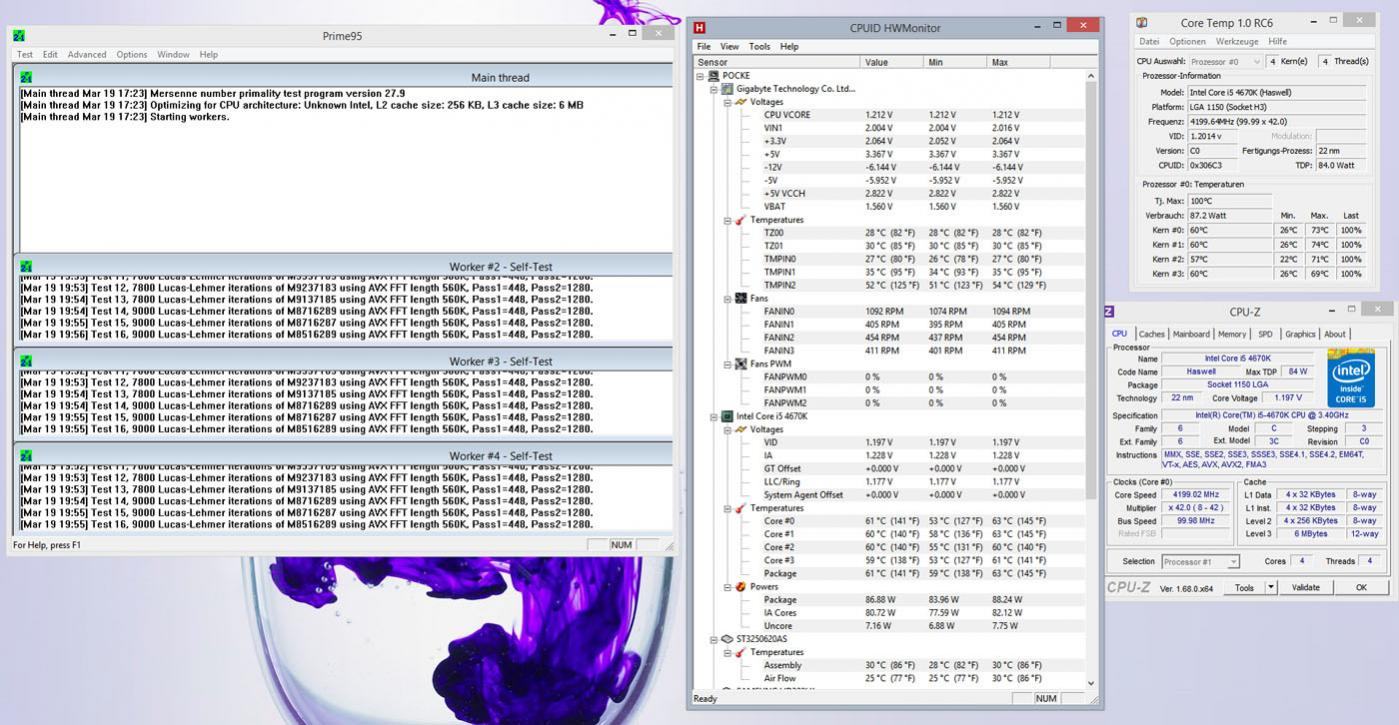1399x725 pixels.
Task: Collapse the Gigabyte Technology tree node
Action: click(714, 89)
